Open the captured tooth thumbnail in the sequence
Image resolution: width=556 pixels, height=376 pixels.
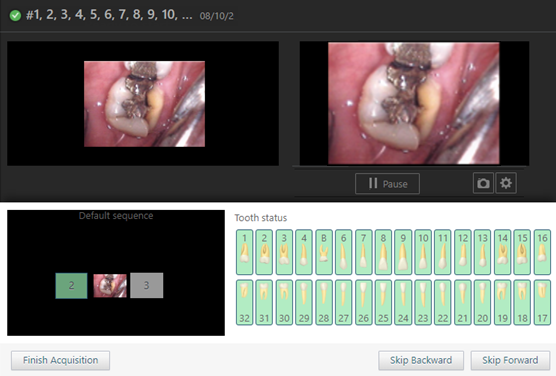pos(110,286)
